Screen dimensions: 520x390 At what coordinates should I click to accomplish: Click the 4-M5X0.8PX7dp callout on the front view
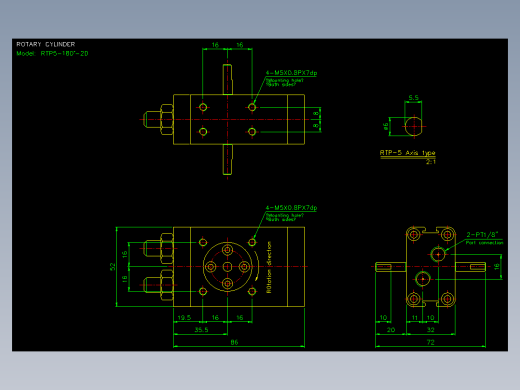[291, 208]
